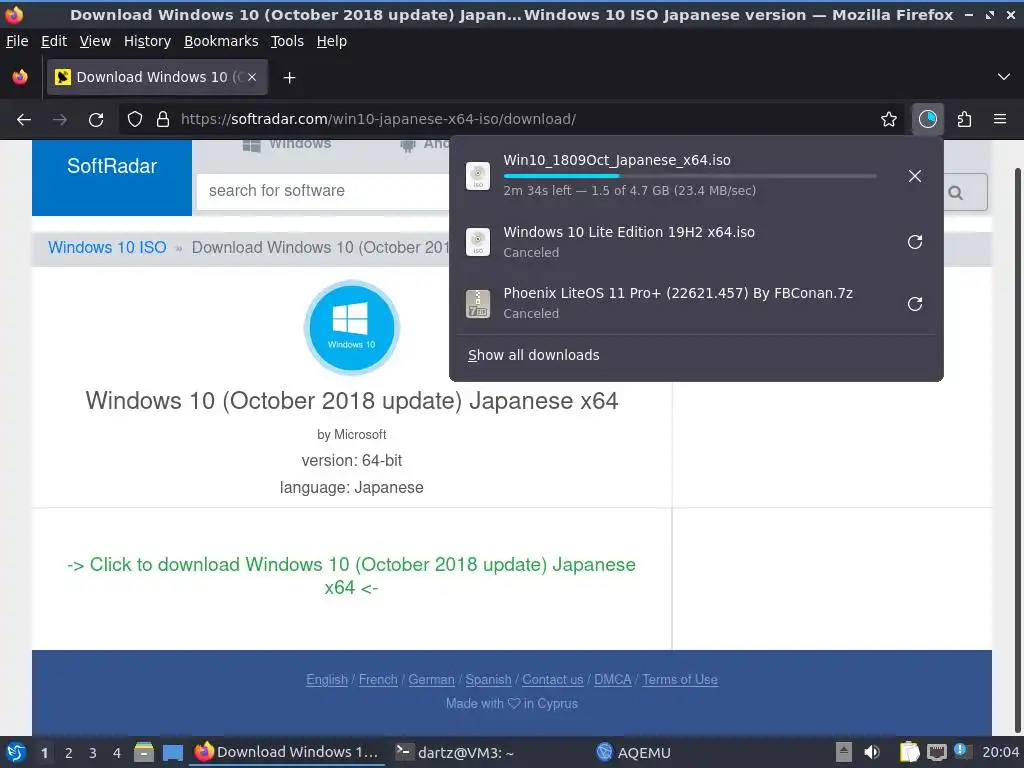The image size is (1024, 768).
Task: Open the file manager taskbar icon
Action: point(144,752)
